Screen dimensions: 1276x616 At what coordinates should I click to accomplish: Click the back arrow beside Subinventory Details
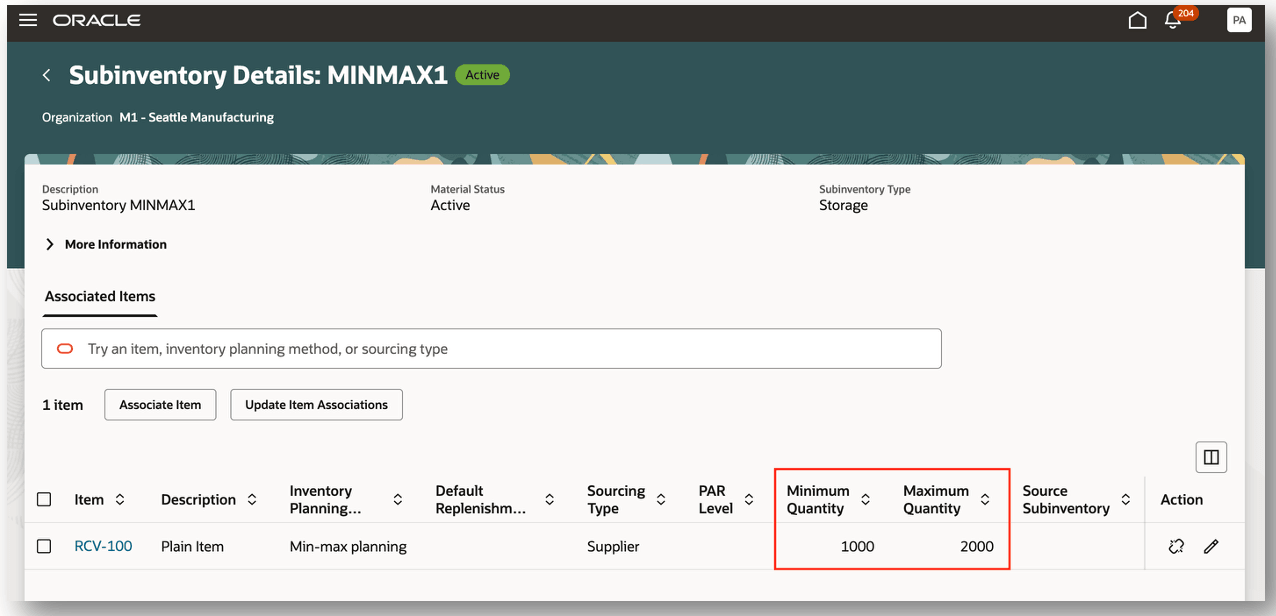tap(46, 74)
